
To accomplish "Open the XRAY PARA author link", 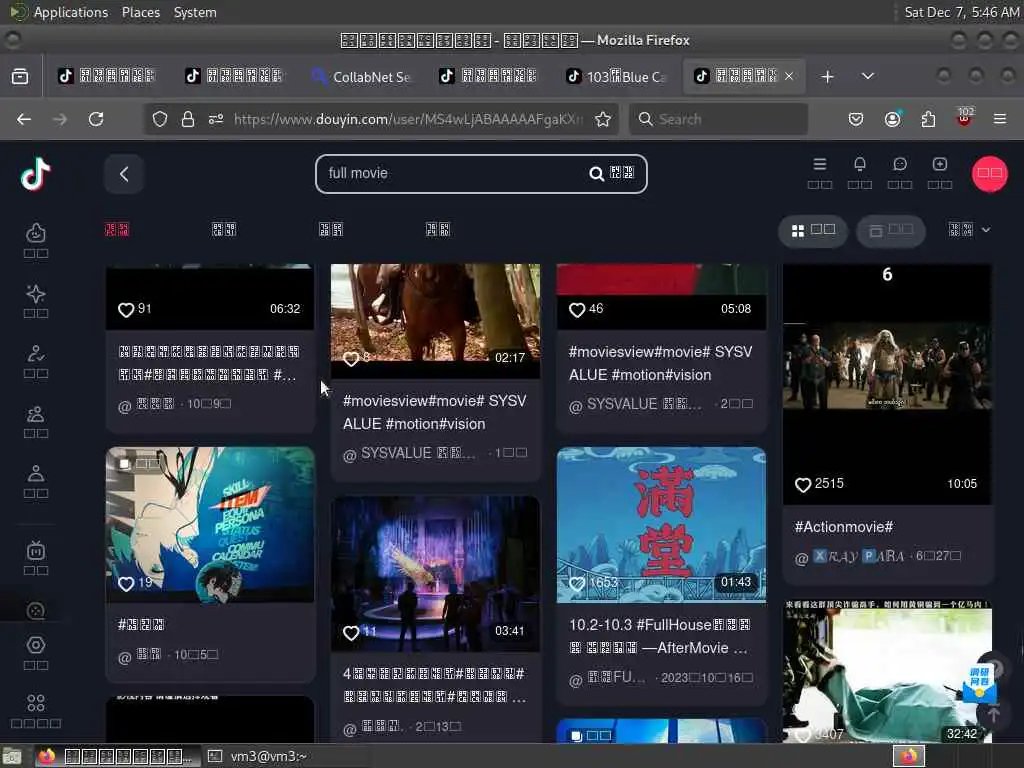I will pos(858,556).
